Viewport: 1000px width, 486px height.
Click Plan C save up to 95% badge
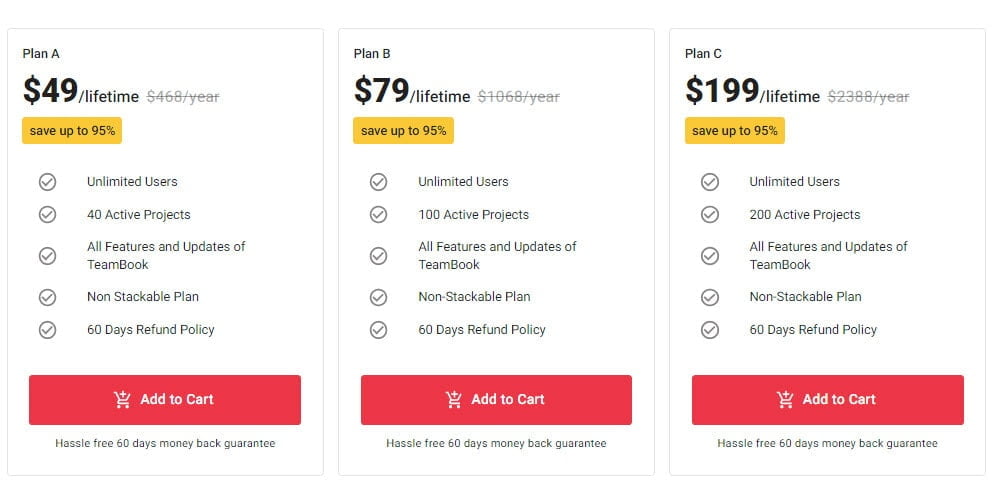click(x=734, y=131)
